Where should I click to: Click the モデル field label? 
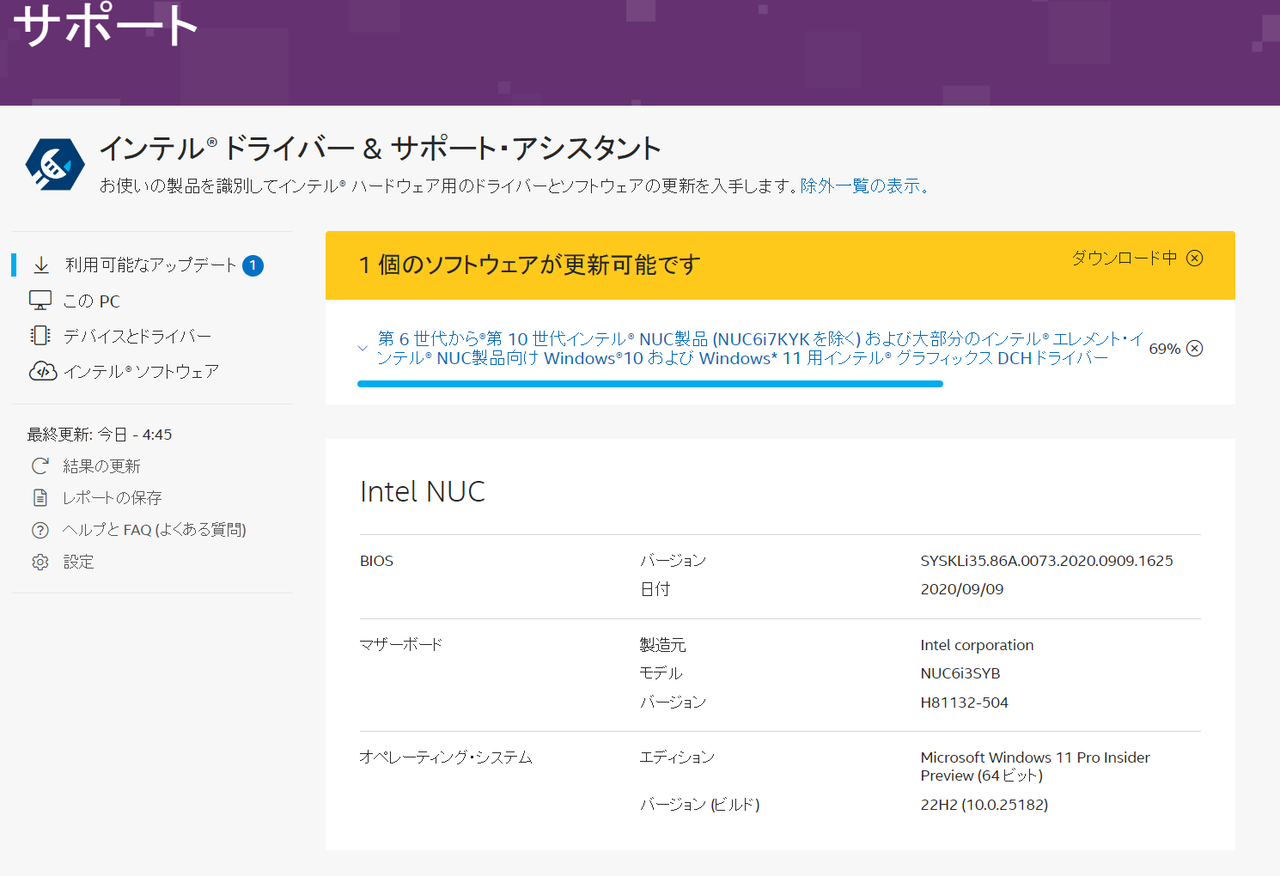pyautogui.click(x=661, y=674)
